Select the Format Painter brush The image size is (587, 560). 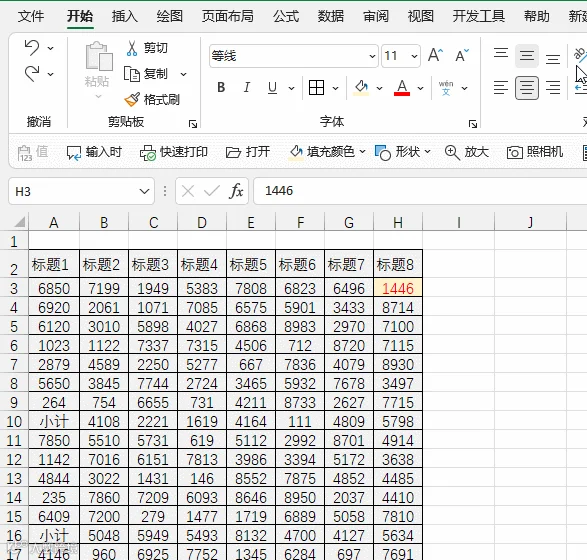[x=132, y=100]
